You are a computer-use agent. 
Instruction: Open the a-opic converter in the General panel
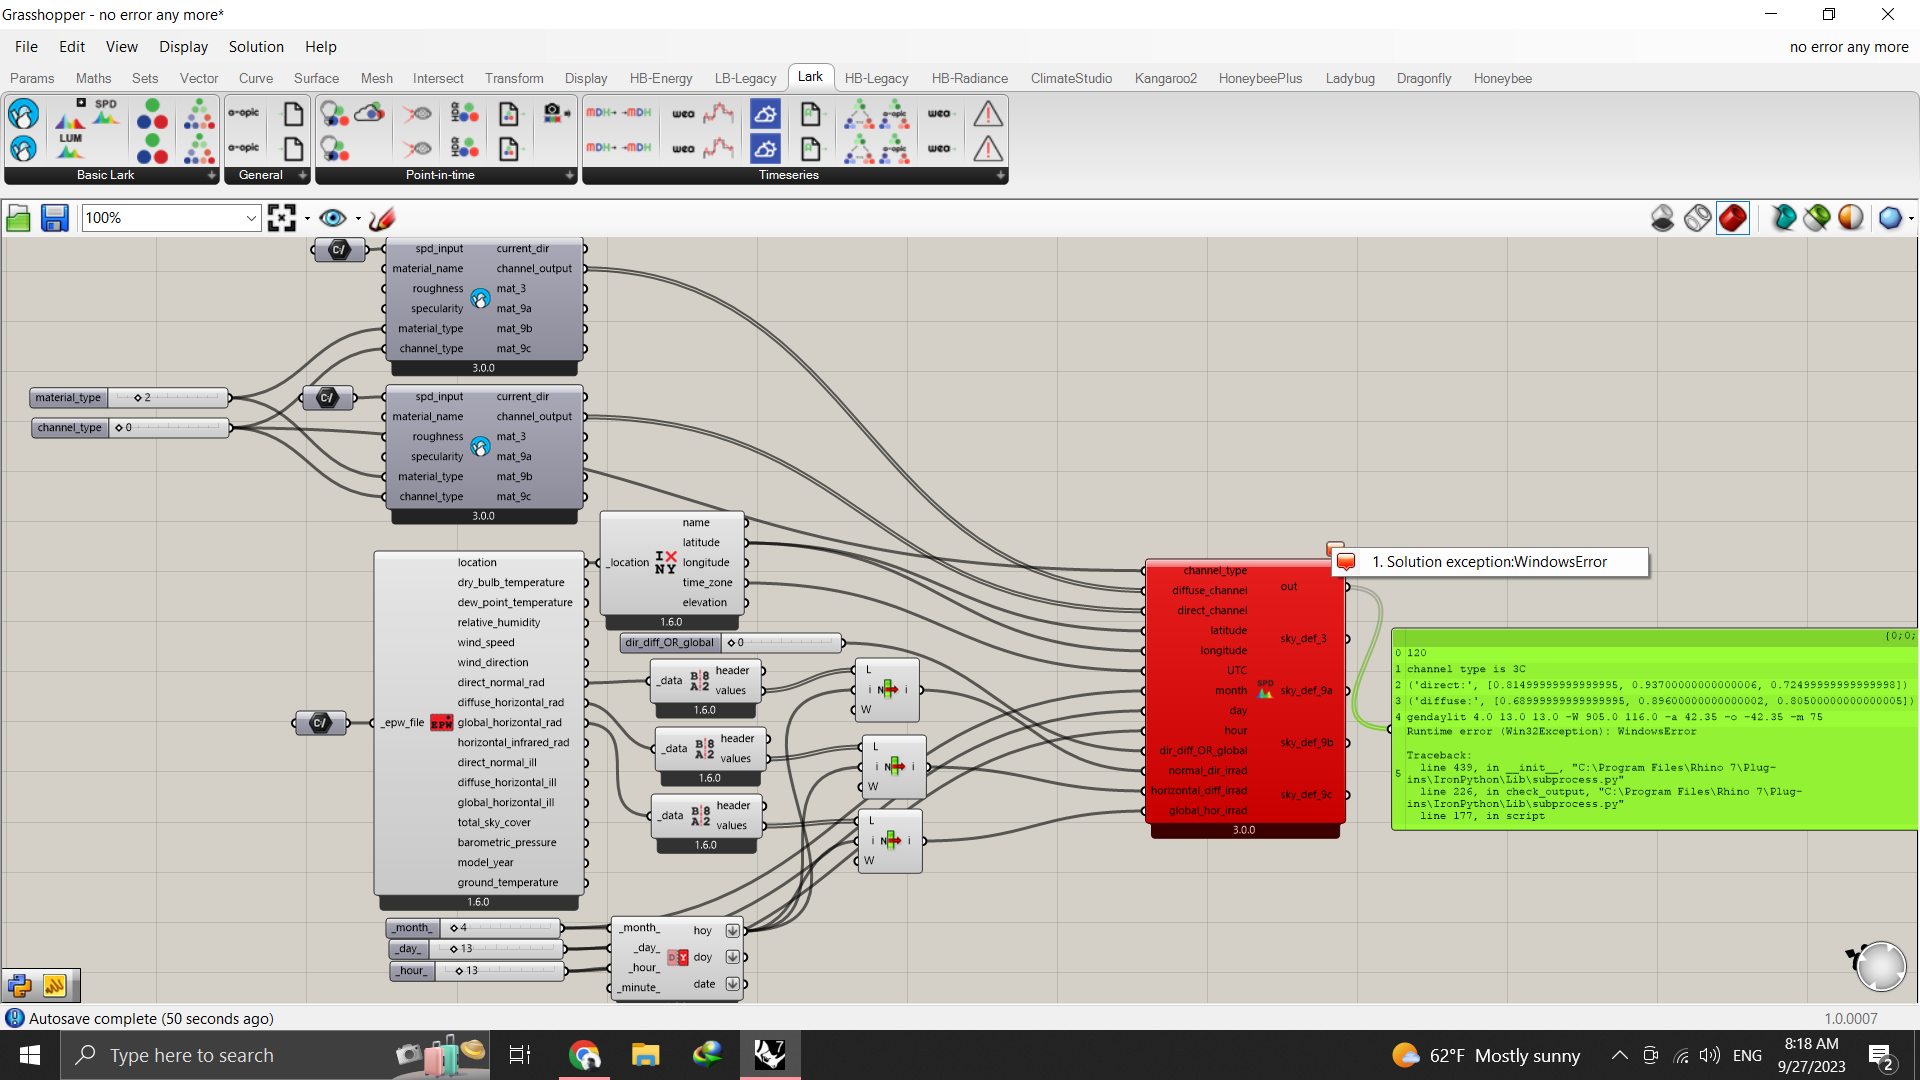(244, 113)
